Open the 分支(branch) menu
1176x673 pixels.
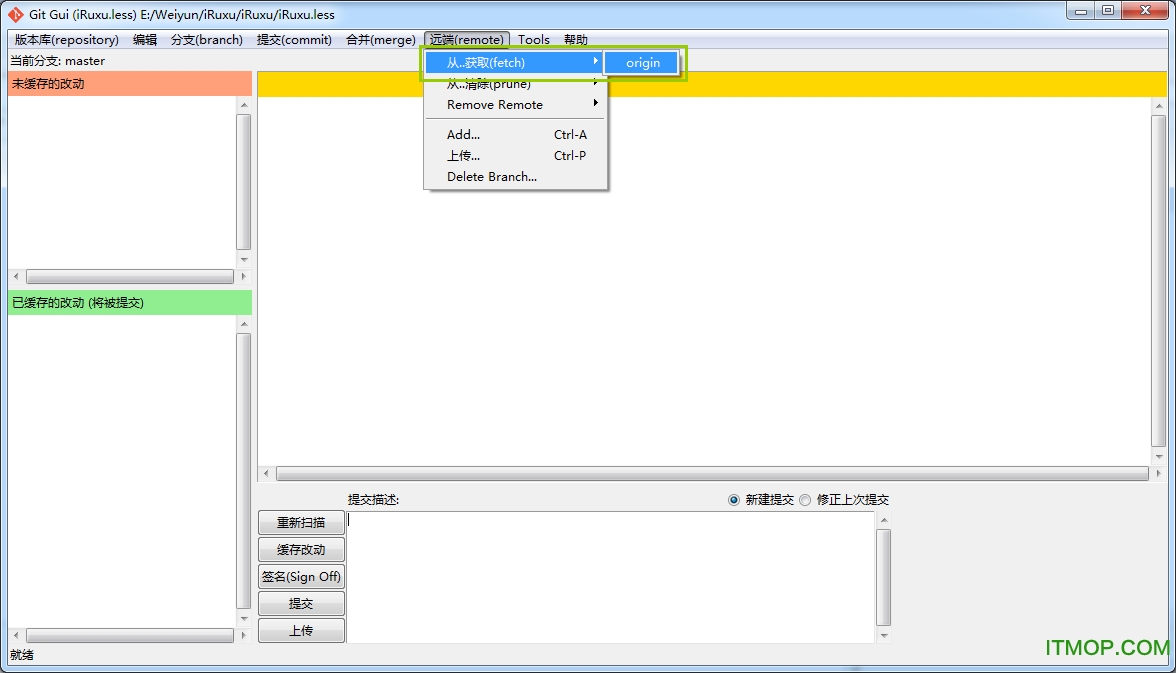coord(207,39)
